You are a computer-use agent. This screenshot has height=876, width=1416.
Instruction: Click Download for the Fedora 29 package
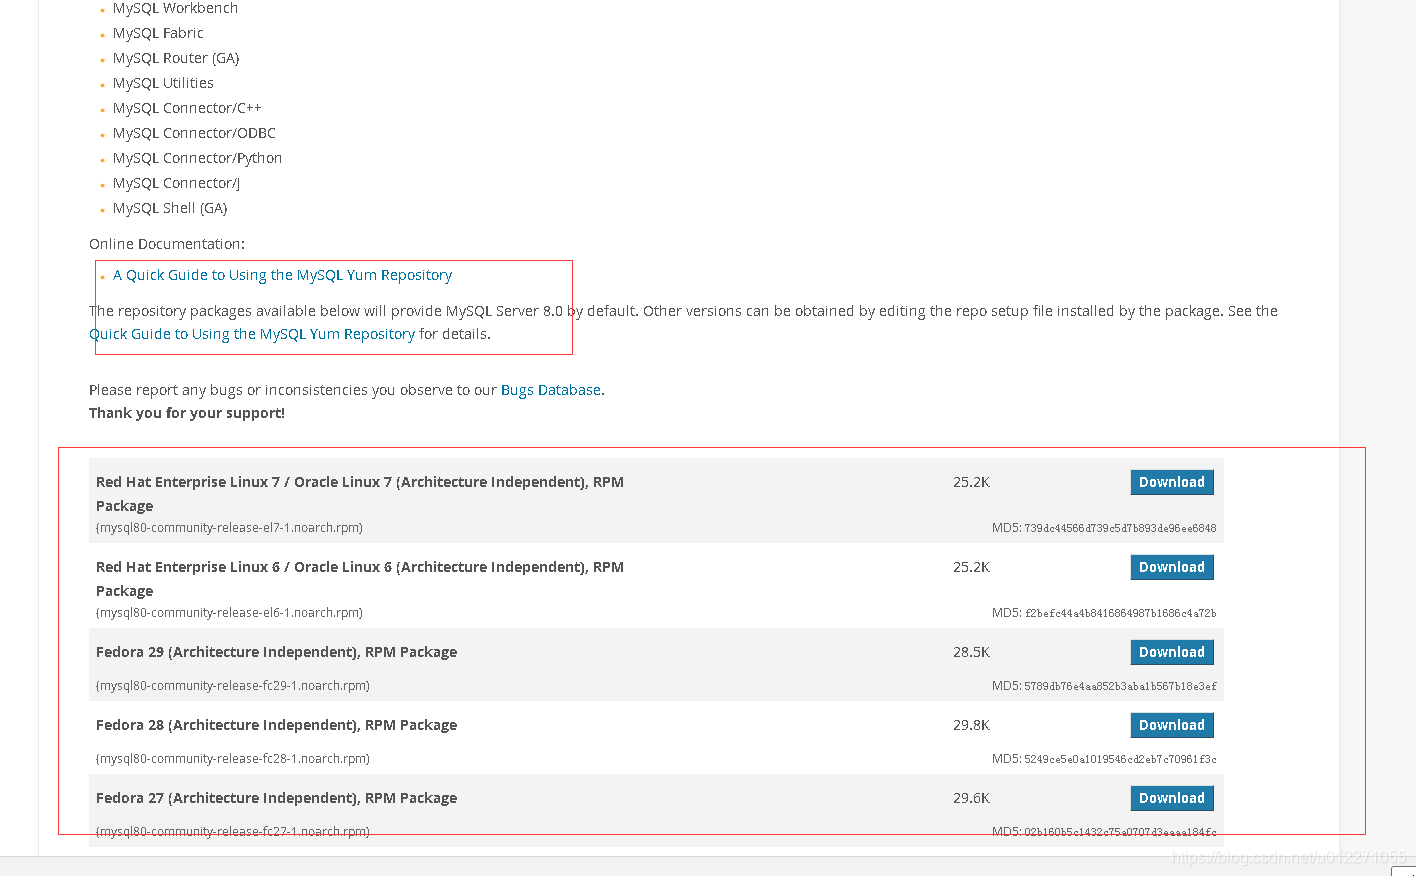(1172, 652)
